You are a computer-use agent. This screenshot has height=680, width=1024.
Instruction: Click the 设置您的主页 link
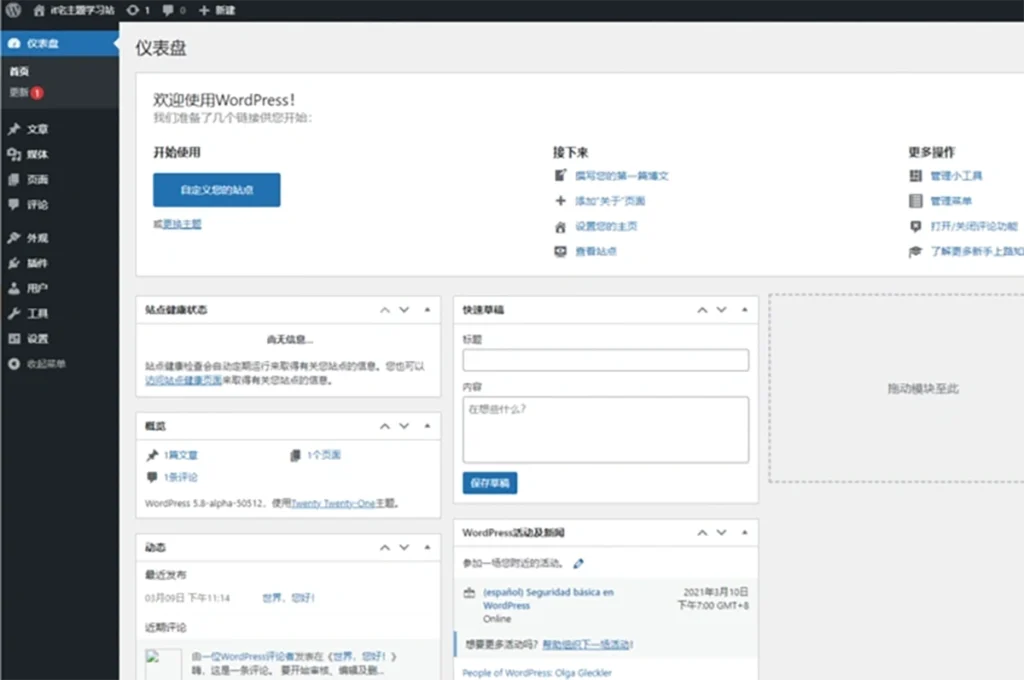point(606,226)
